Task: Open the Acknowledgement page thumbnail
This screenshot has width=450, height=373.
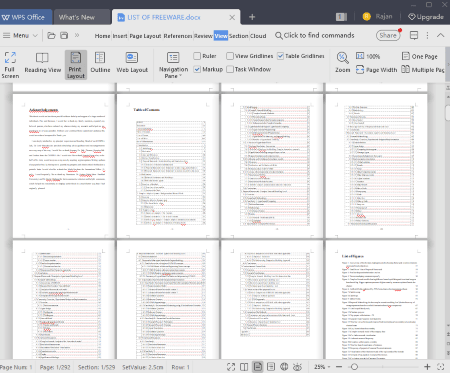Action: [x=63, y=166]
